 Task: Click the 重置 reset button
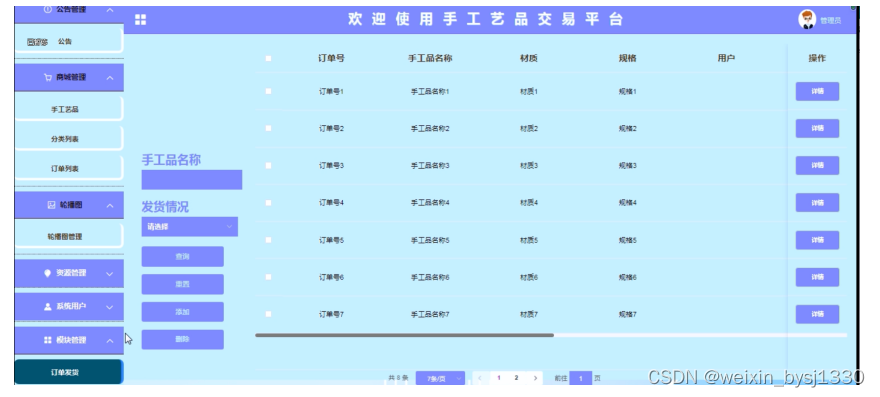point(182,284)
